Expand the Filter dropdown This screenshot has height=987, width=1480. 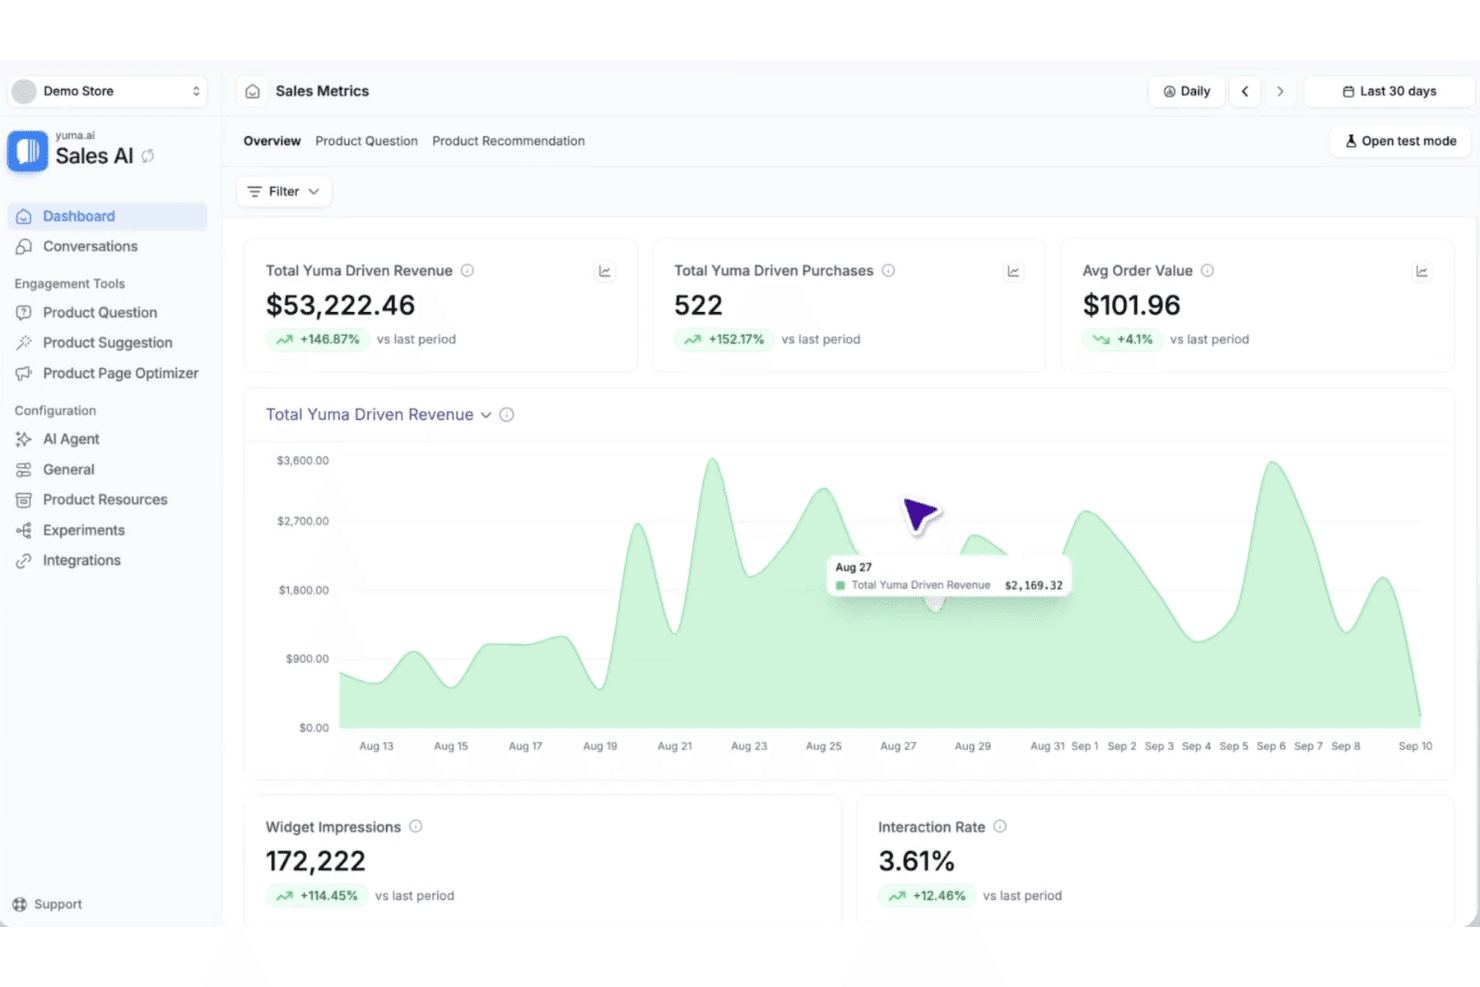(284, 191)
